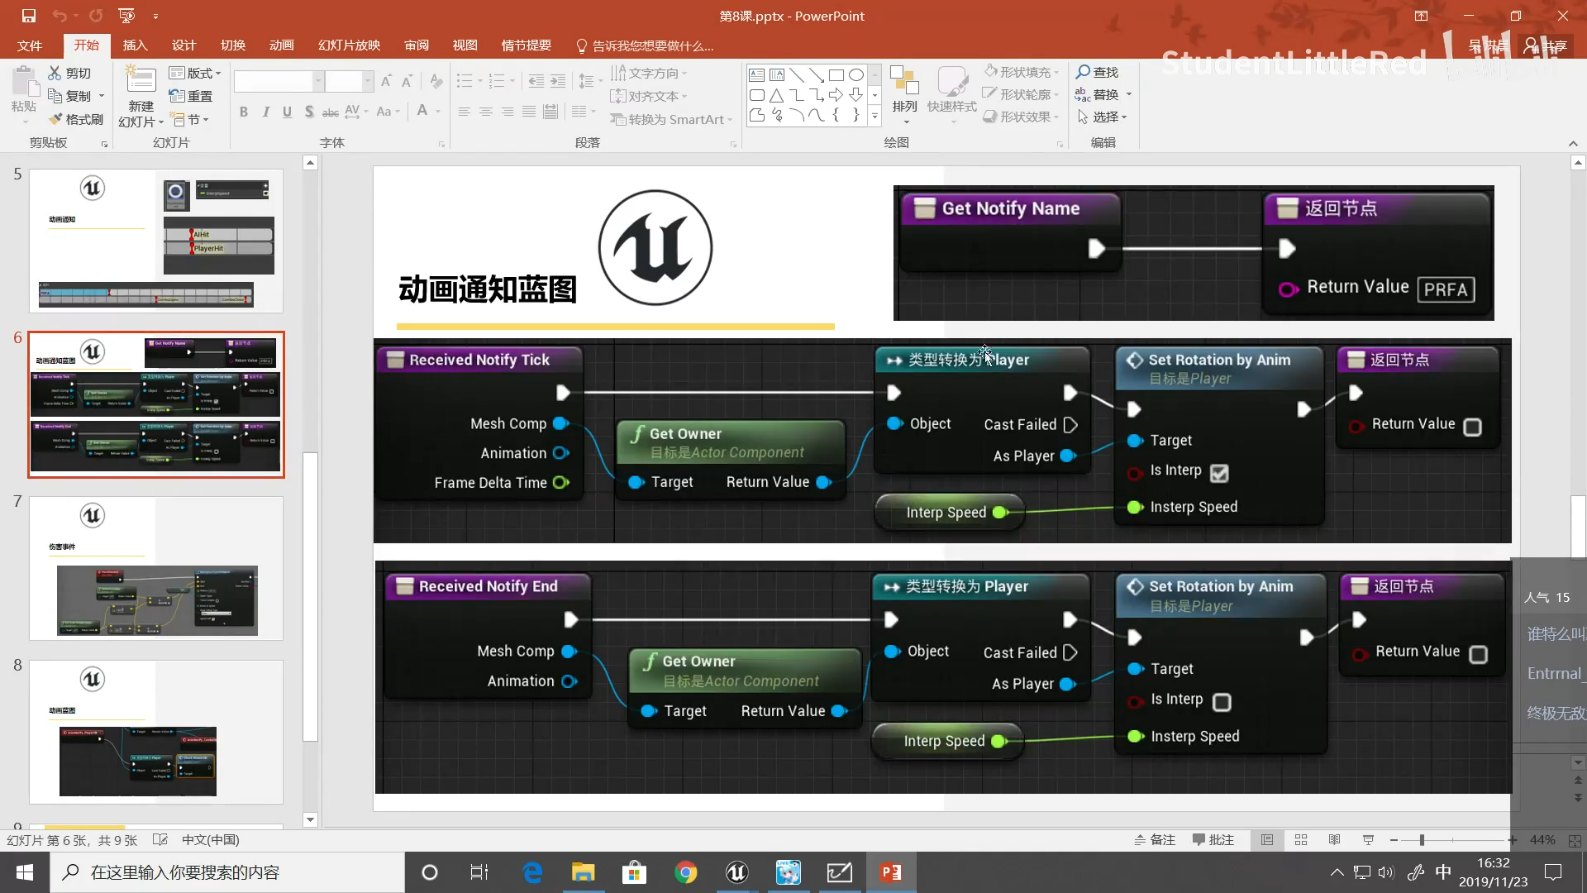Click zoom out minus button

pos(1394,840)
